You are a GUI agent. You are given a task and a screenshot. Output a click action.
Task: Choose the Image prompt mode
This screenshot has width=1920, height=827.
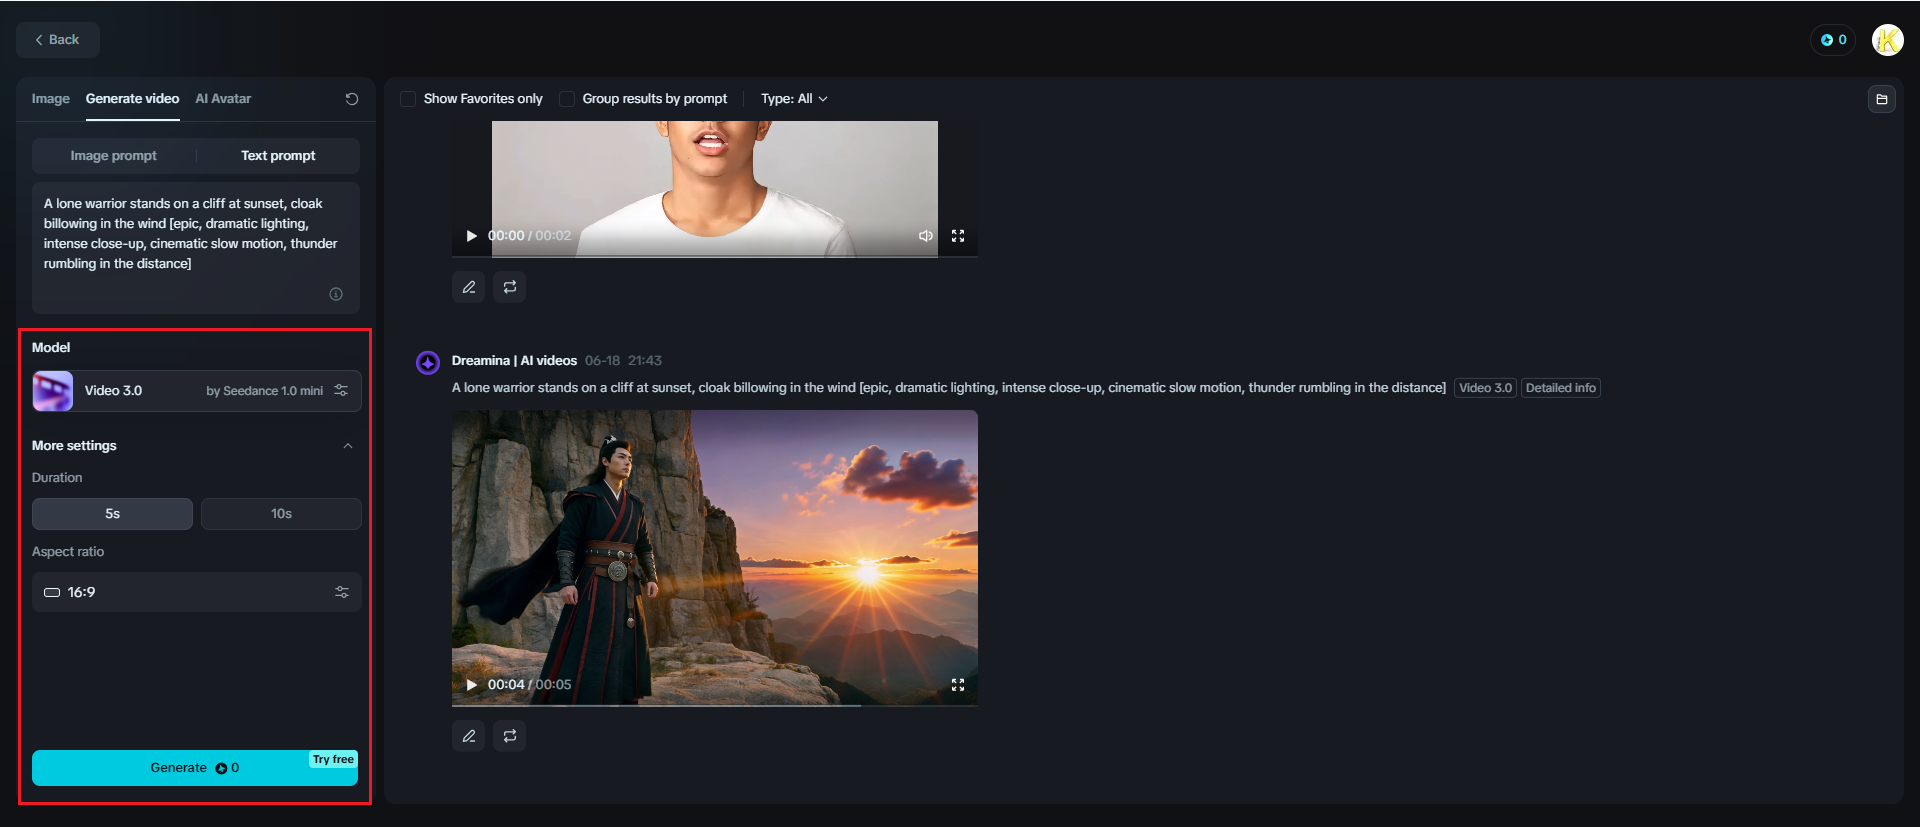pyautogui.click(x=113, y=156)
